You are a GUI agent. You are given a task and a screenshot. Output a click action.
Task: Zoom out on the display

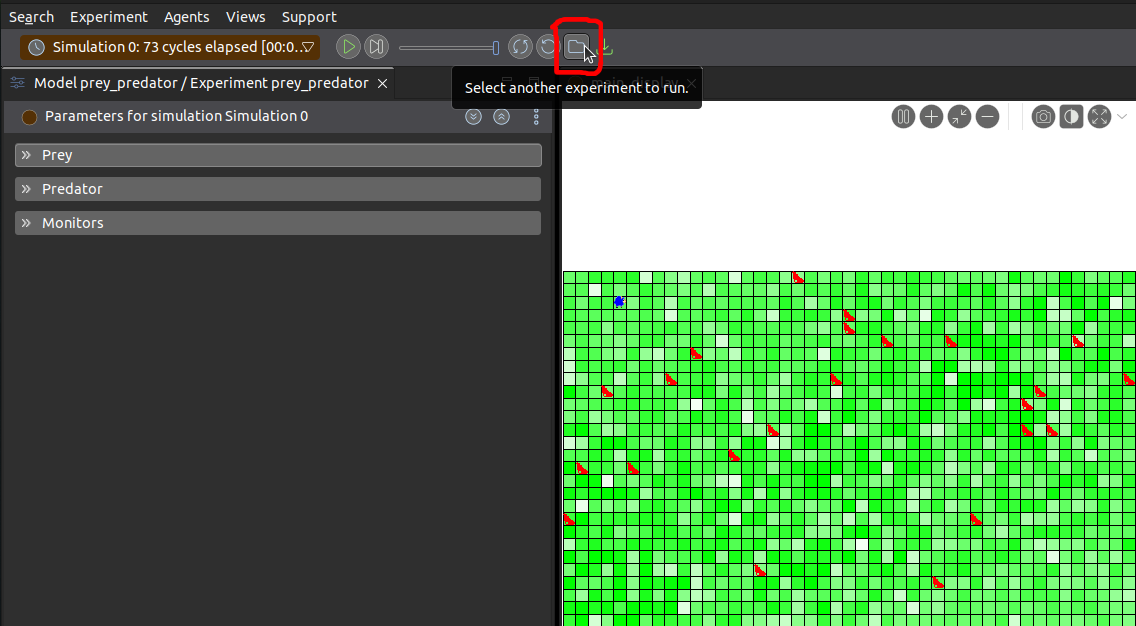(x=987, y=117)
